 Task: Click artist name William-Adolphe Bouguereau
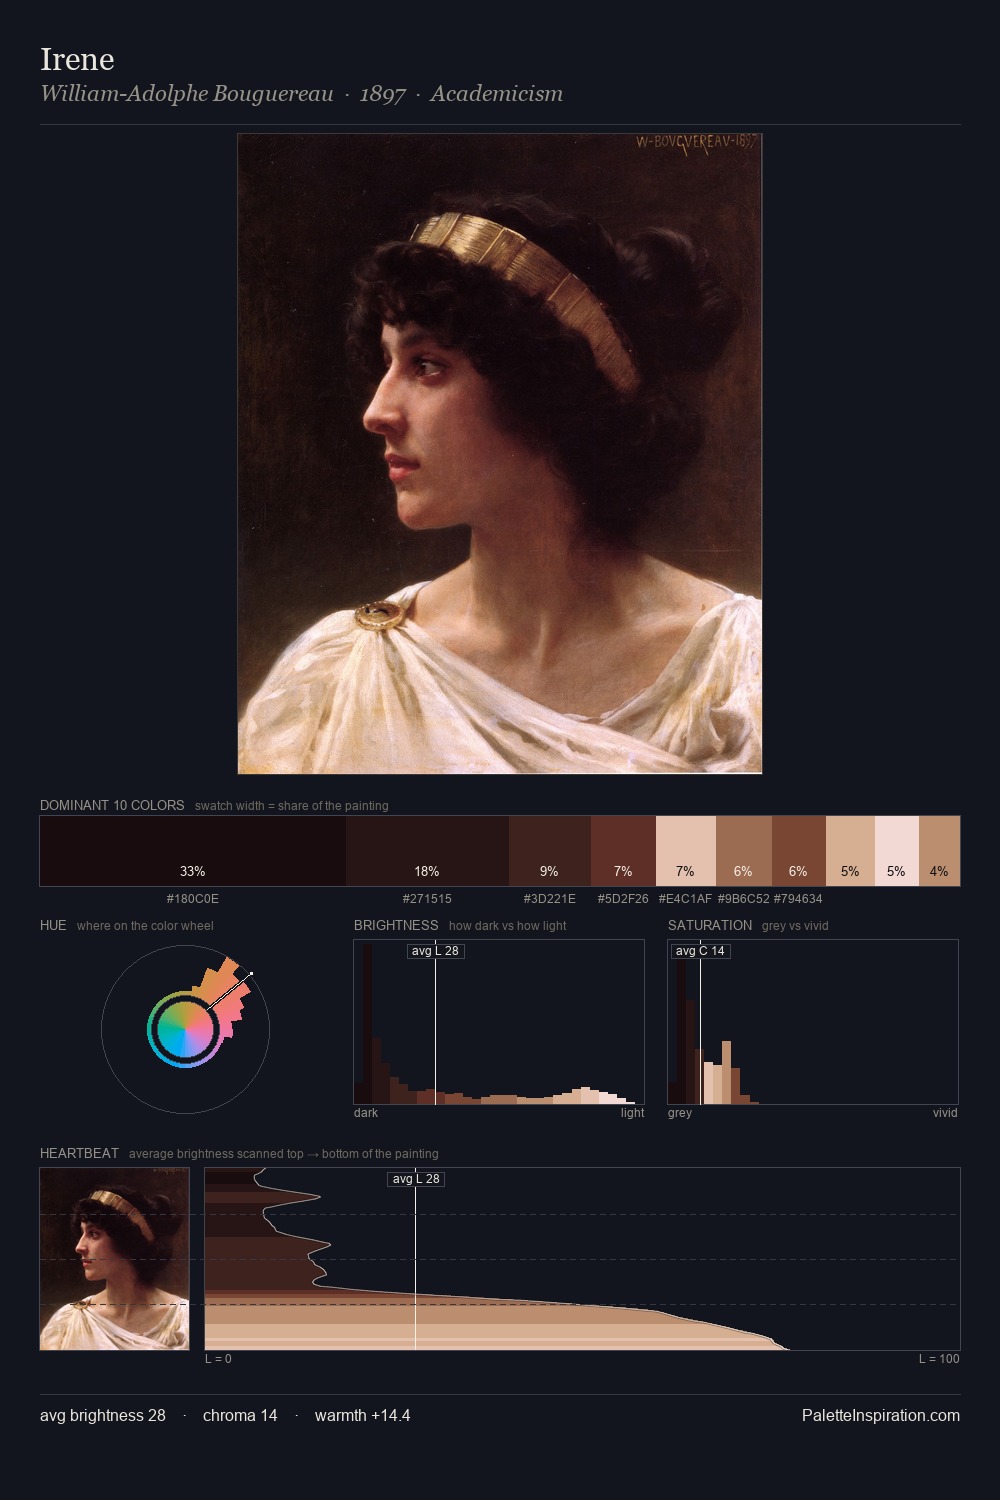click(x=187, y=94)
